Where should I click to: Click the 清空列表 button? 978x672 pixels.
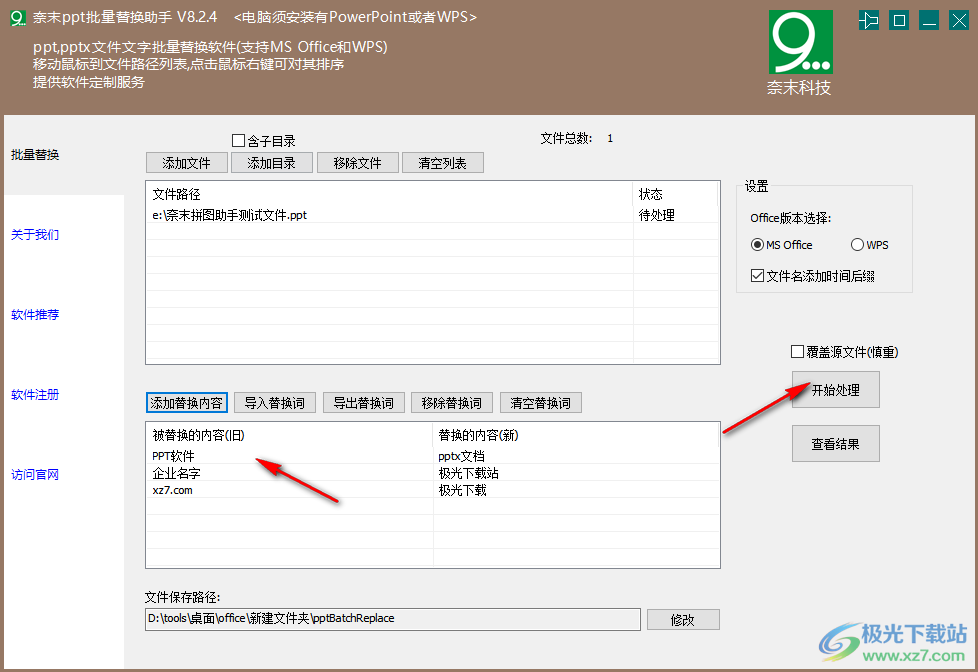coord(443,163)
